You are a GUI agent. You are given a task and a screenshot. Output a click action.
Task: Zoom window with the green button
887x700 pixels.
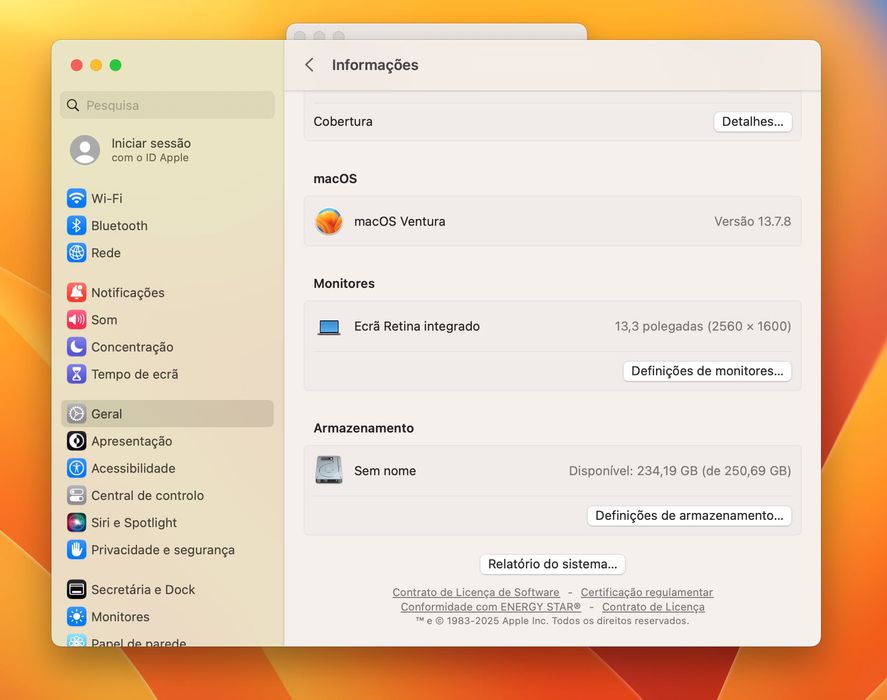pyautogui.click(x=115, y=65)
